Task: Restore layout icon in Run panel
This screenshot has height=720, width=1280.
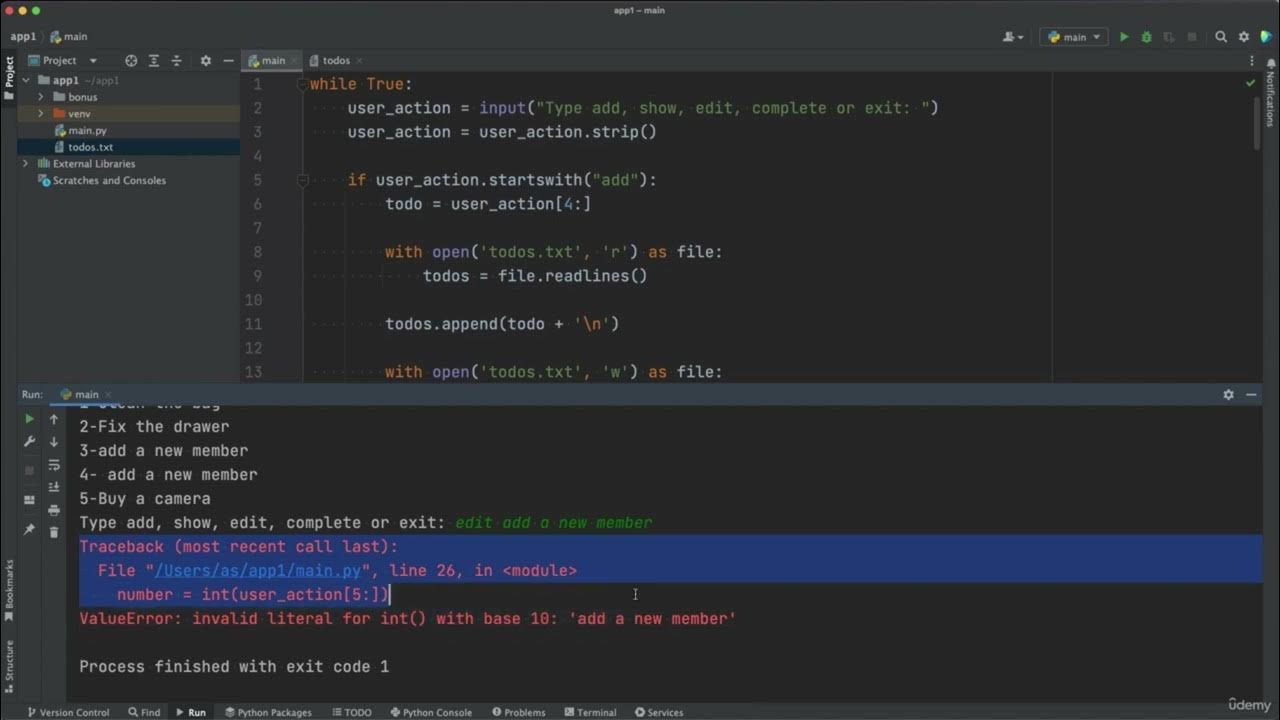Action: point(29,500)
